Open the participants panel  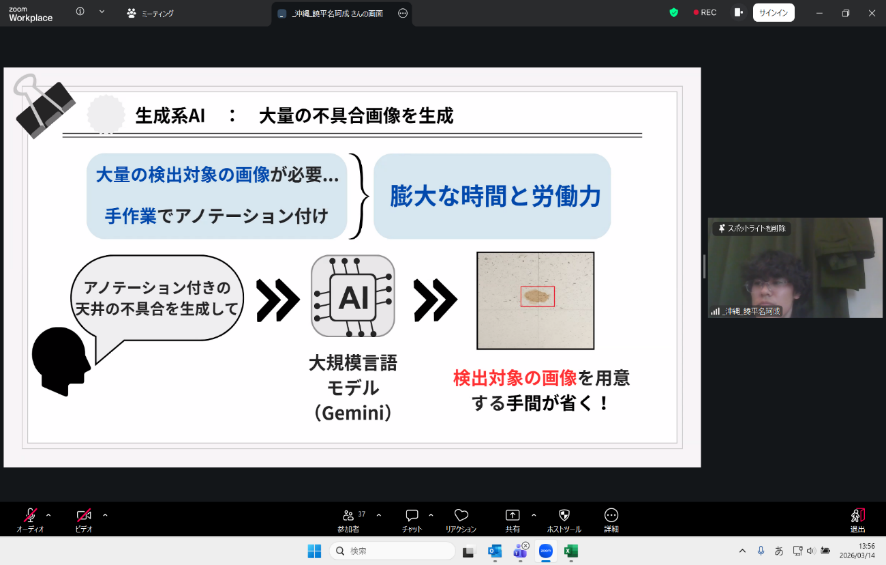(x=348, y=516)
